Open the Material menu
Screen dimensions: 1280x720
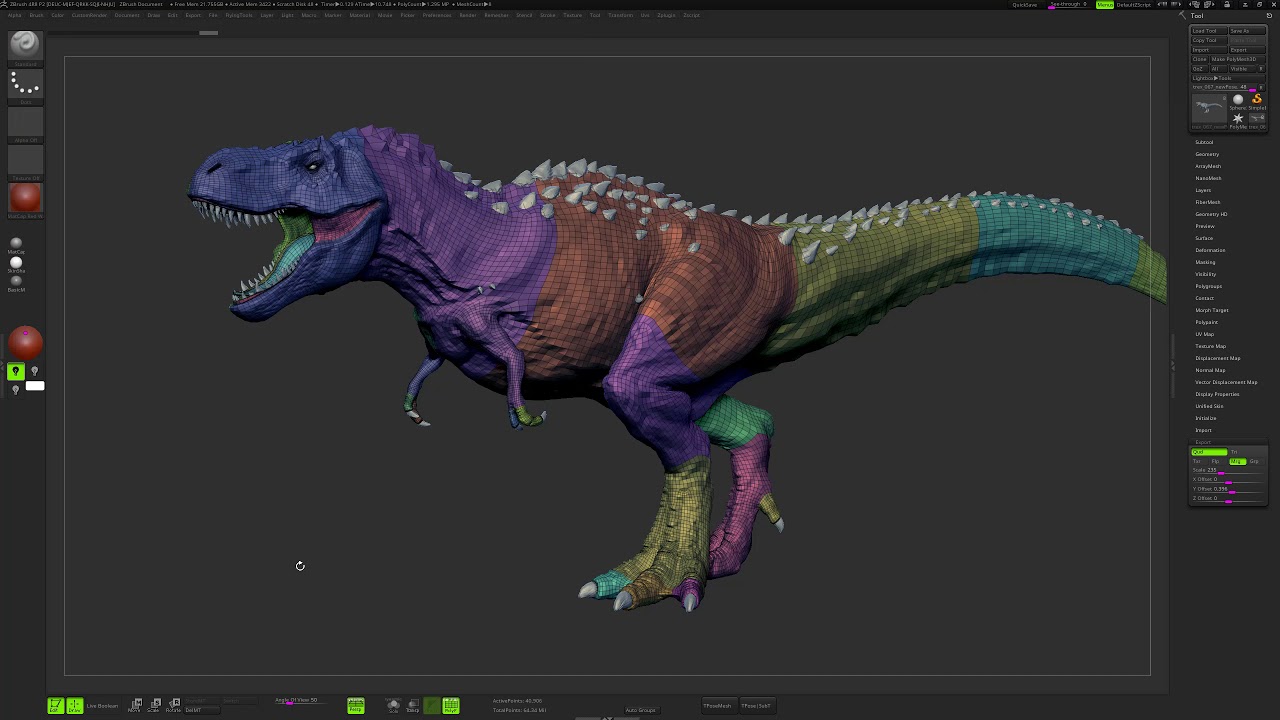pyautogui.click(x=360, y=15)
